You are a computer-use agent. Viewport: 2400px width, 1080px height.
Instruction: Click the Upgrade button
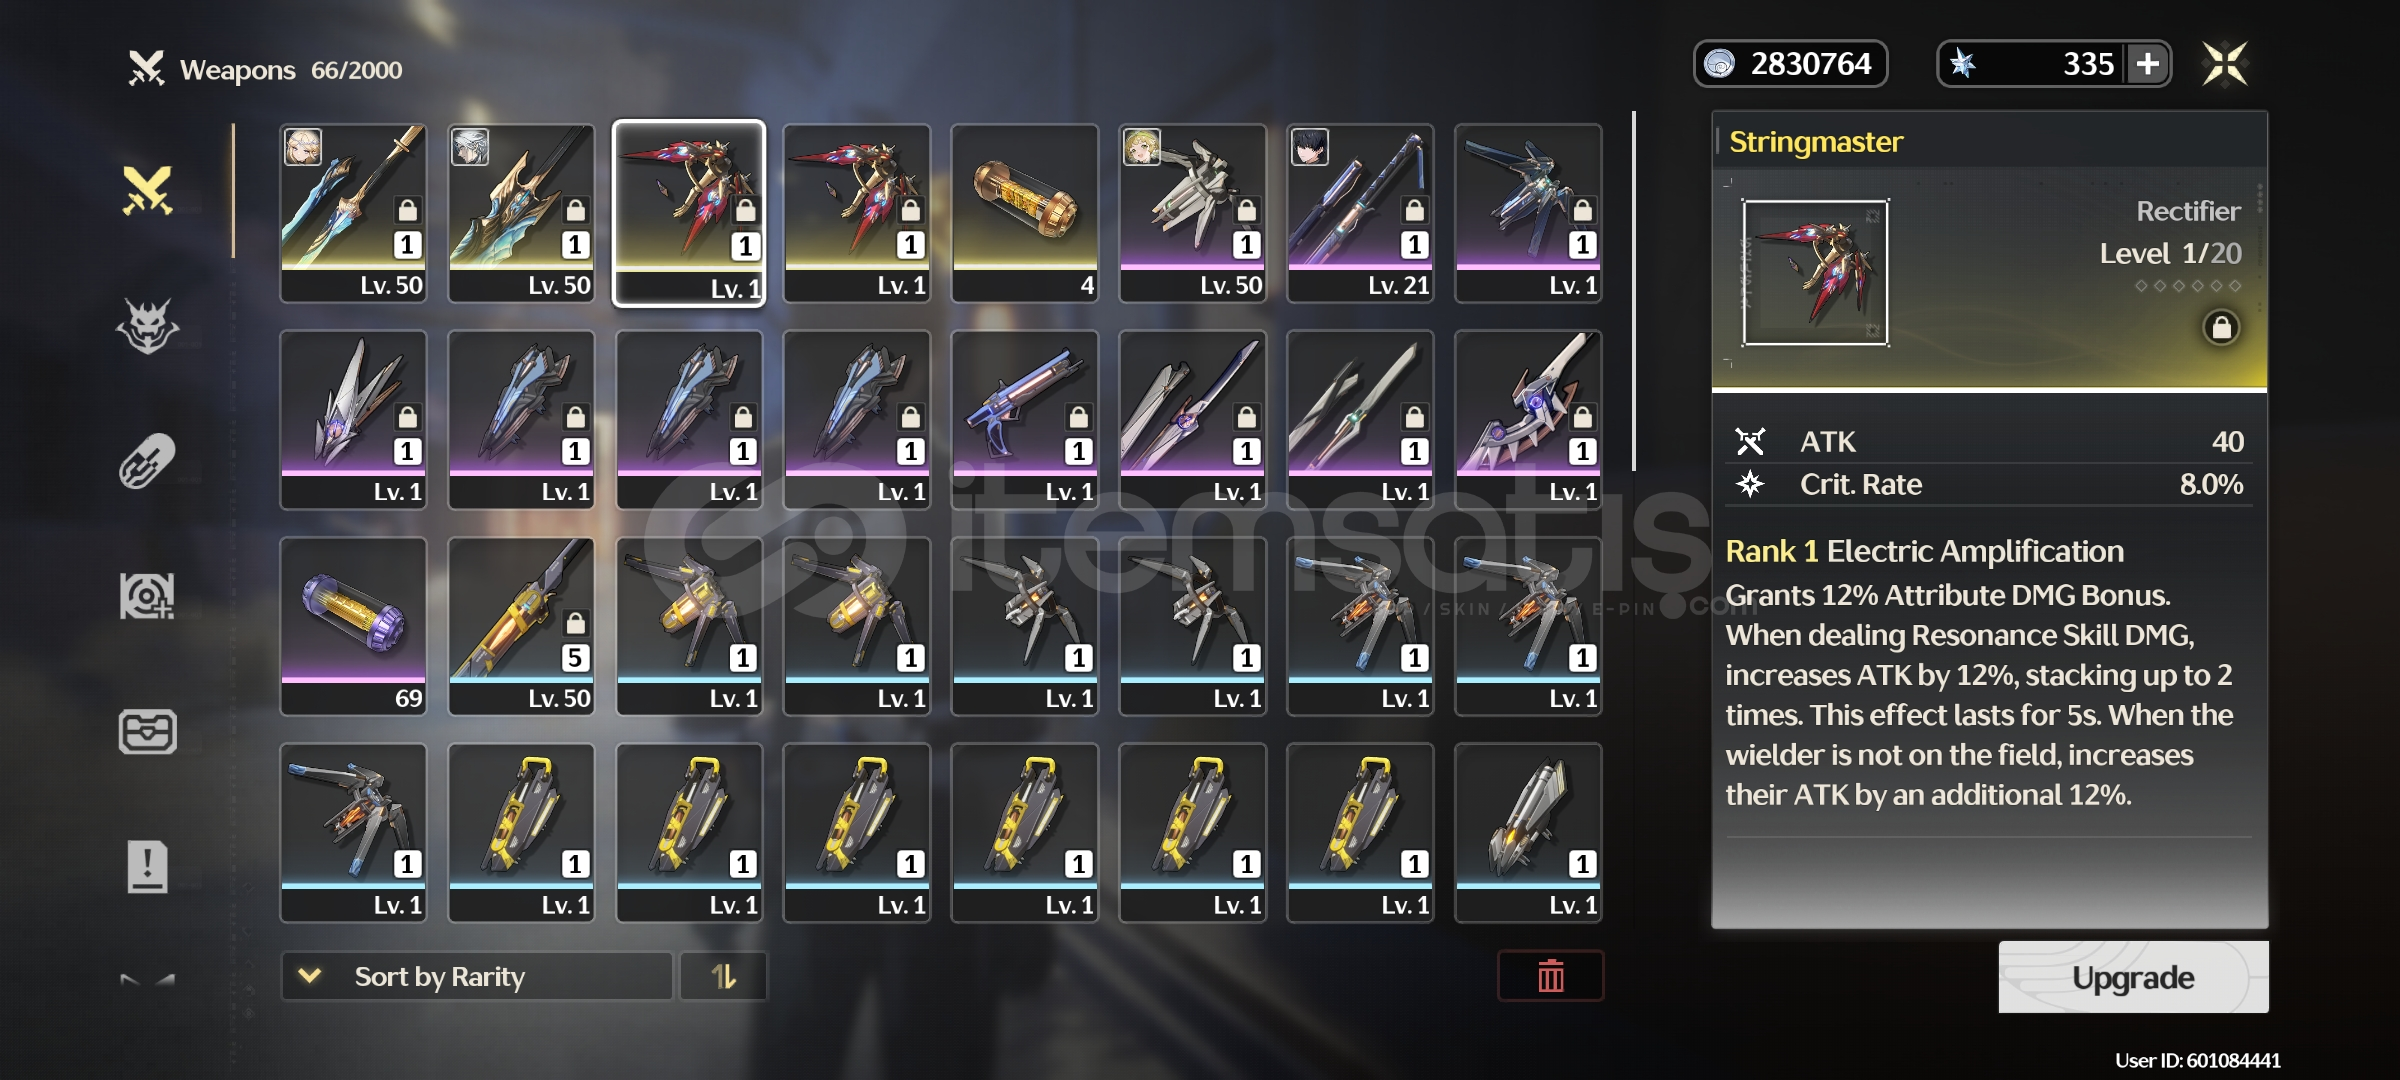tap(2133, 977)
